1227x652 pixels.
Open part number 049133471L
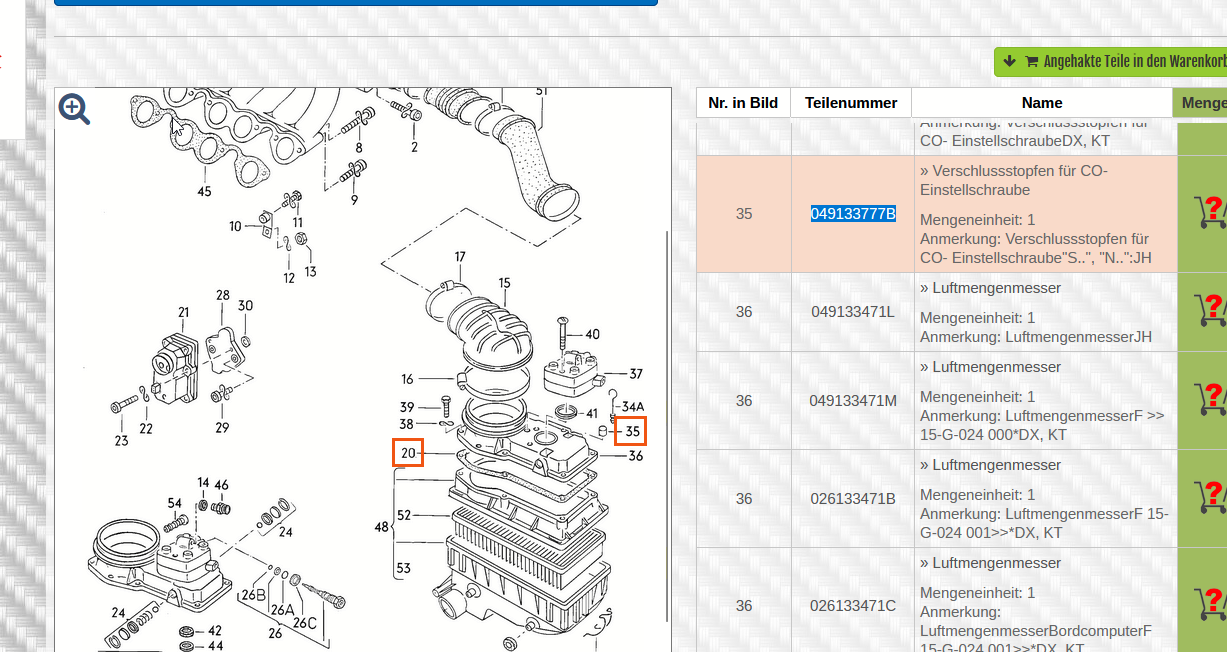(x=852, y=312)
